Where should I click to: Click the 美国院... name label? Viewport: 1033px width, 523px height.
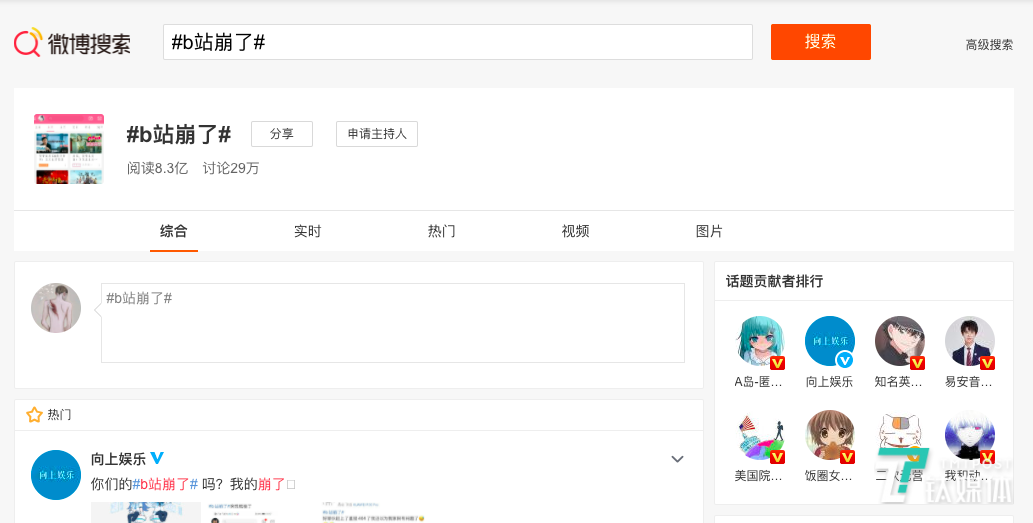[x=758, y=476]
